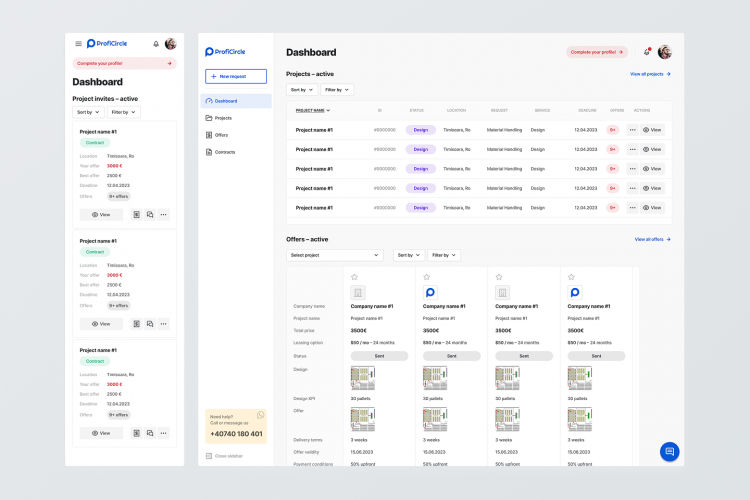Click the Design status badge in first table row
This screenshot has width=750, height=500.
tap(420, 130)
